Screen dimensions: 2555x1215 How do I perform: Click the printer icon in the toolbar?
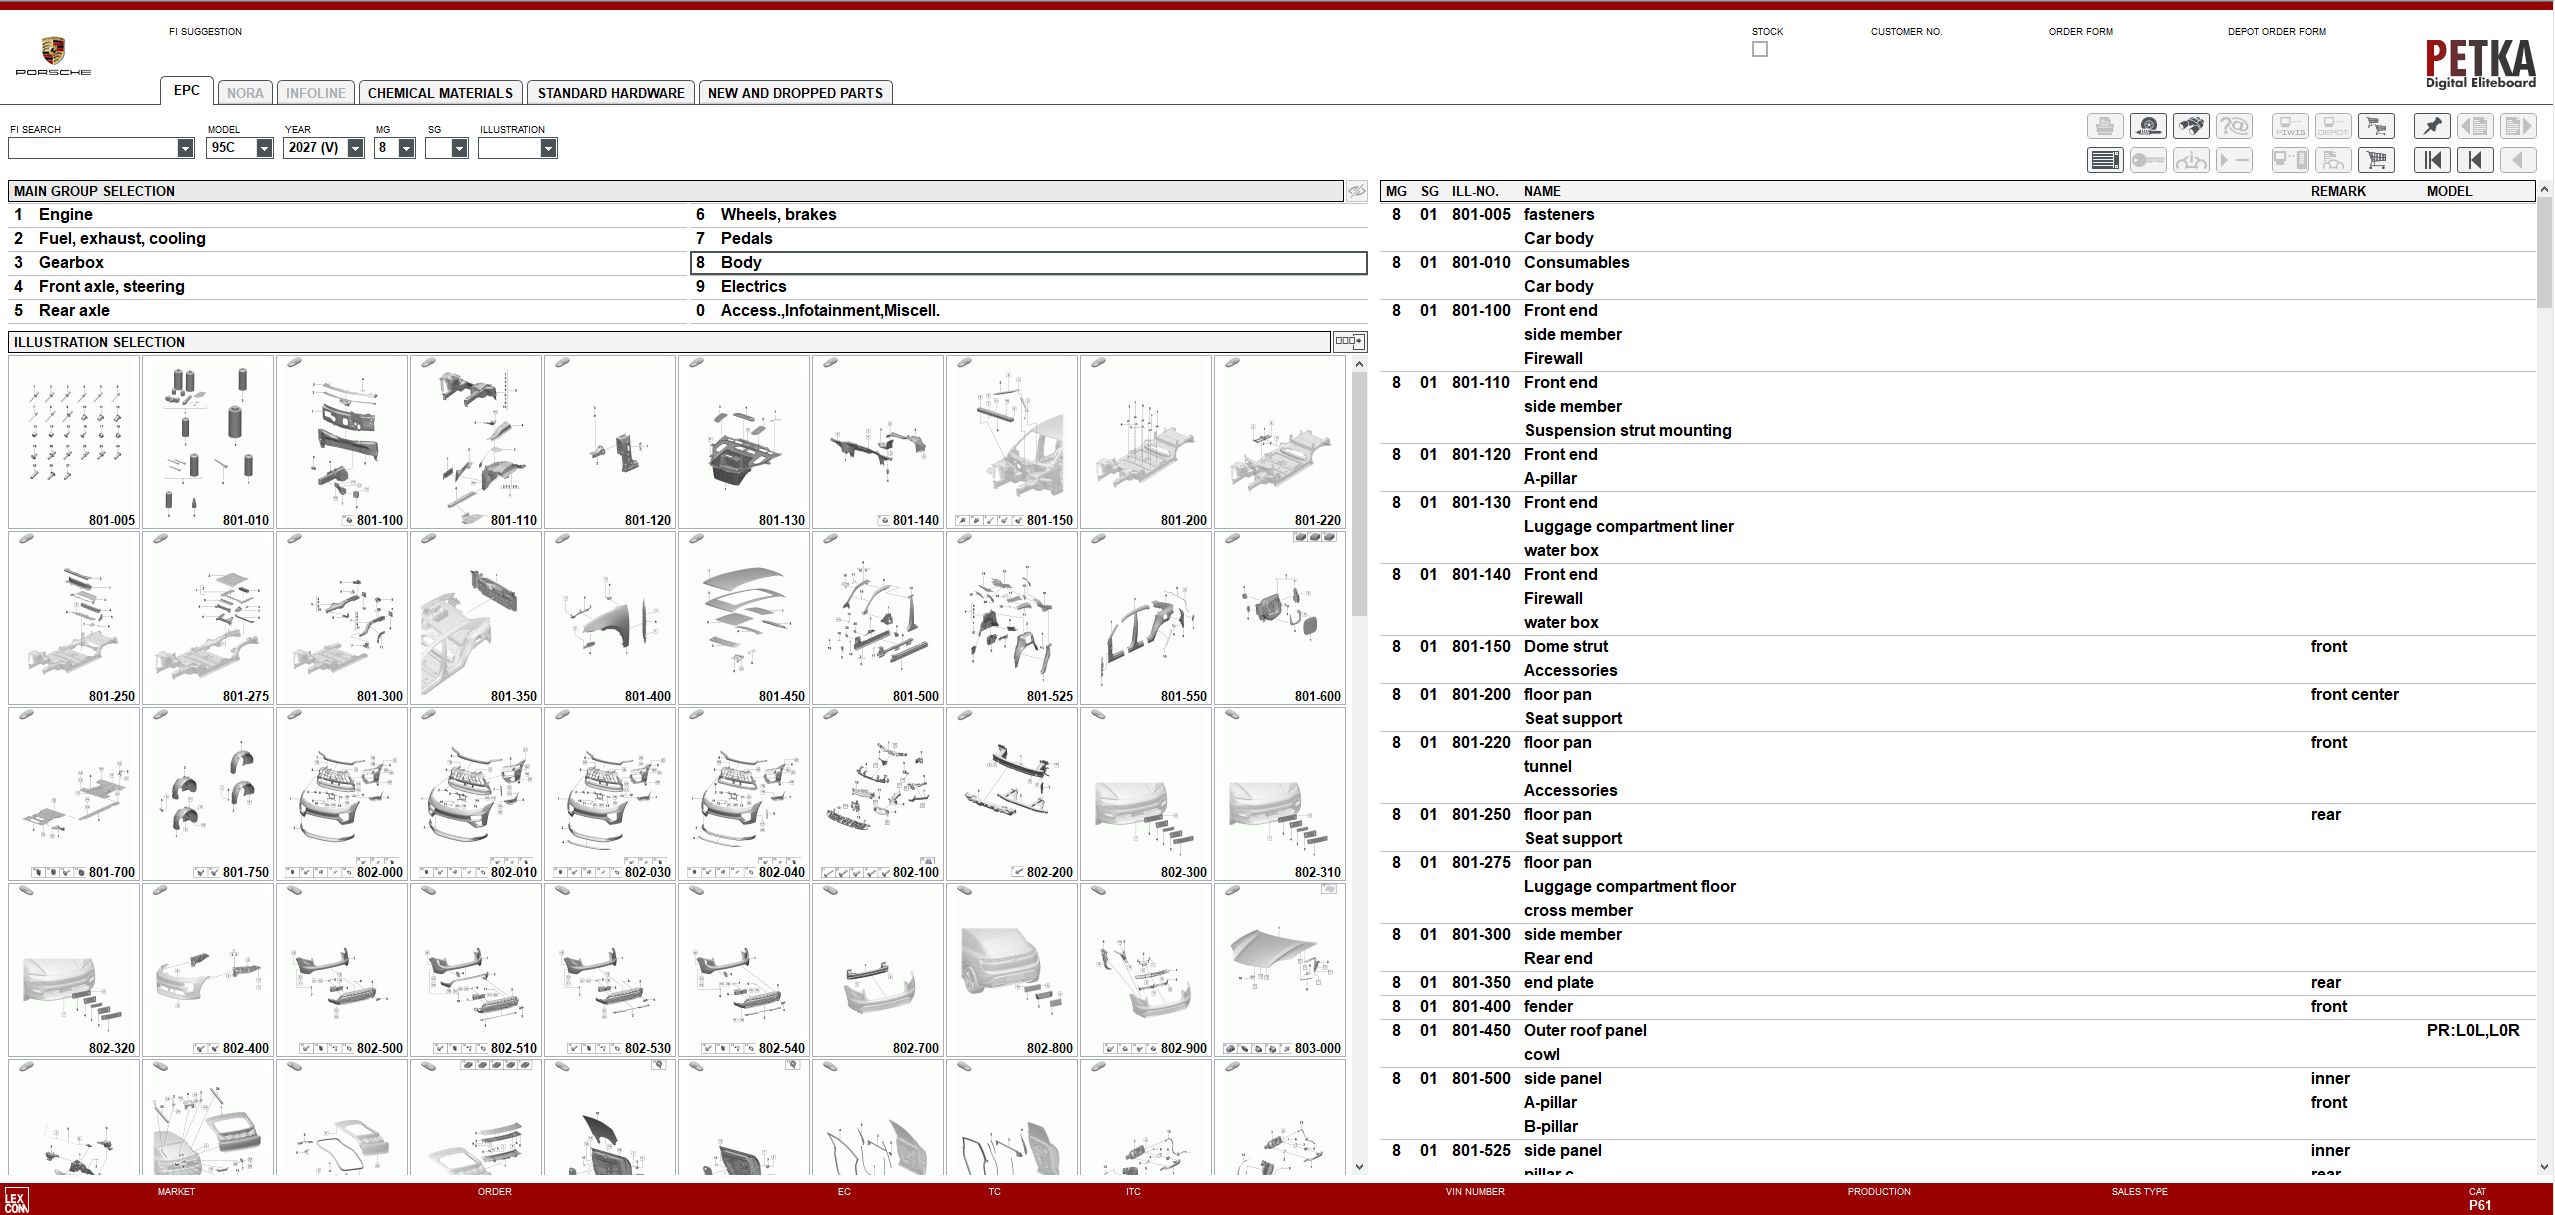click(2105, 126)
